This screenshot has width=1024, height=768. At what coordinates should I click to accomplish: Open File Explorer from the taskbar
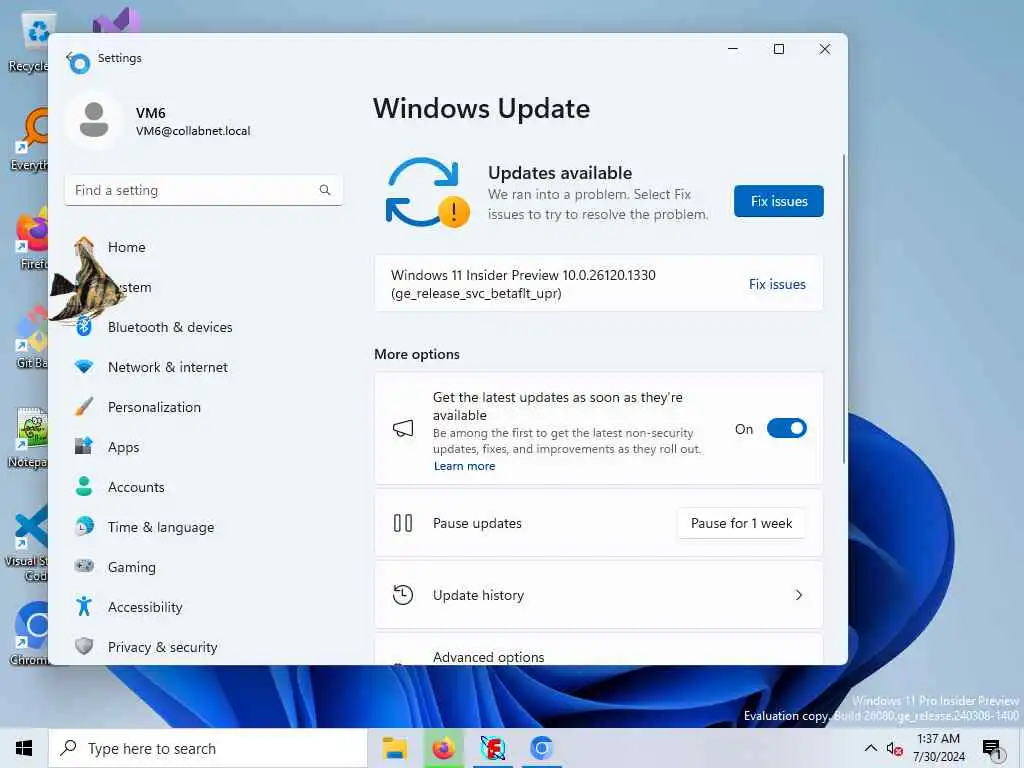point(394,748)
